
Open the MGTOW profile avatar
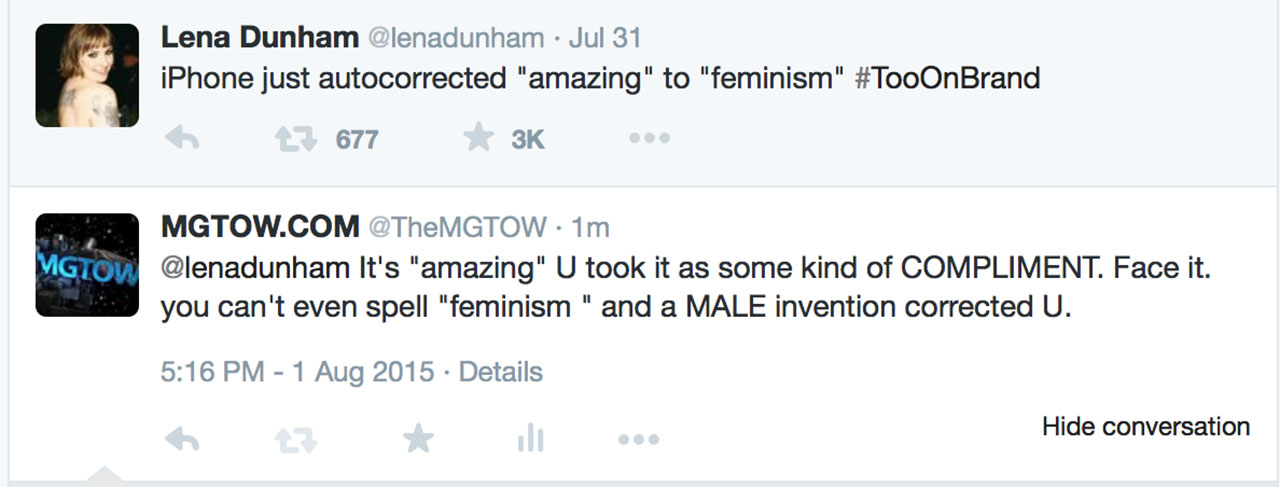point(87,265)
